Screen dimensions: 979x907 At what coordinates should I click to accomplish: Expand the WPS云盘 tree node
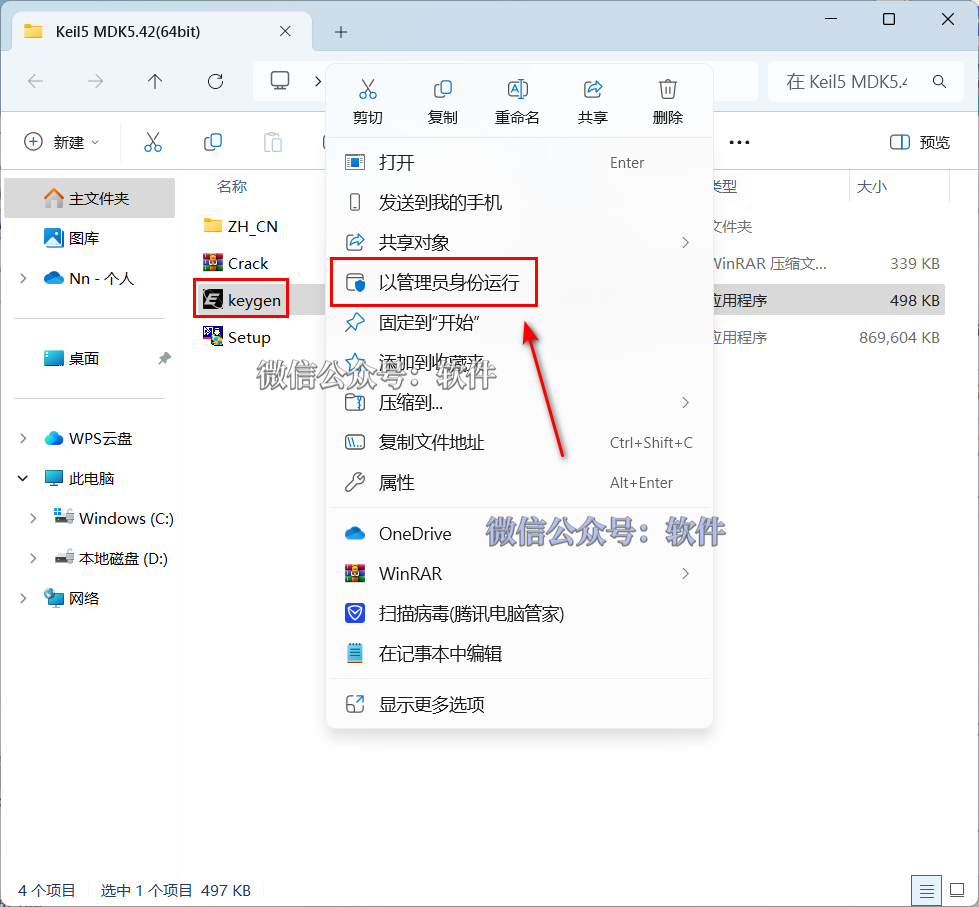23,439
